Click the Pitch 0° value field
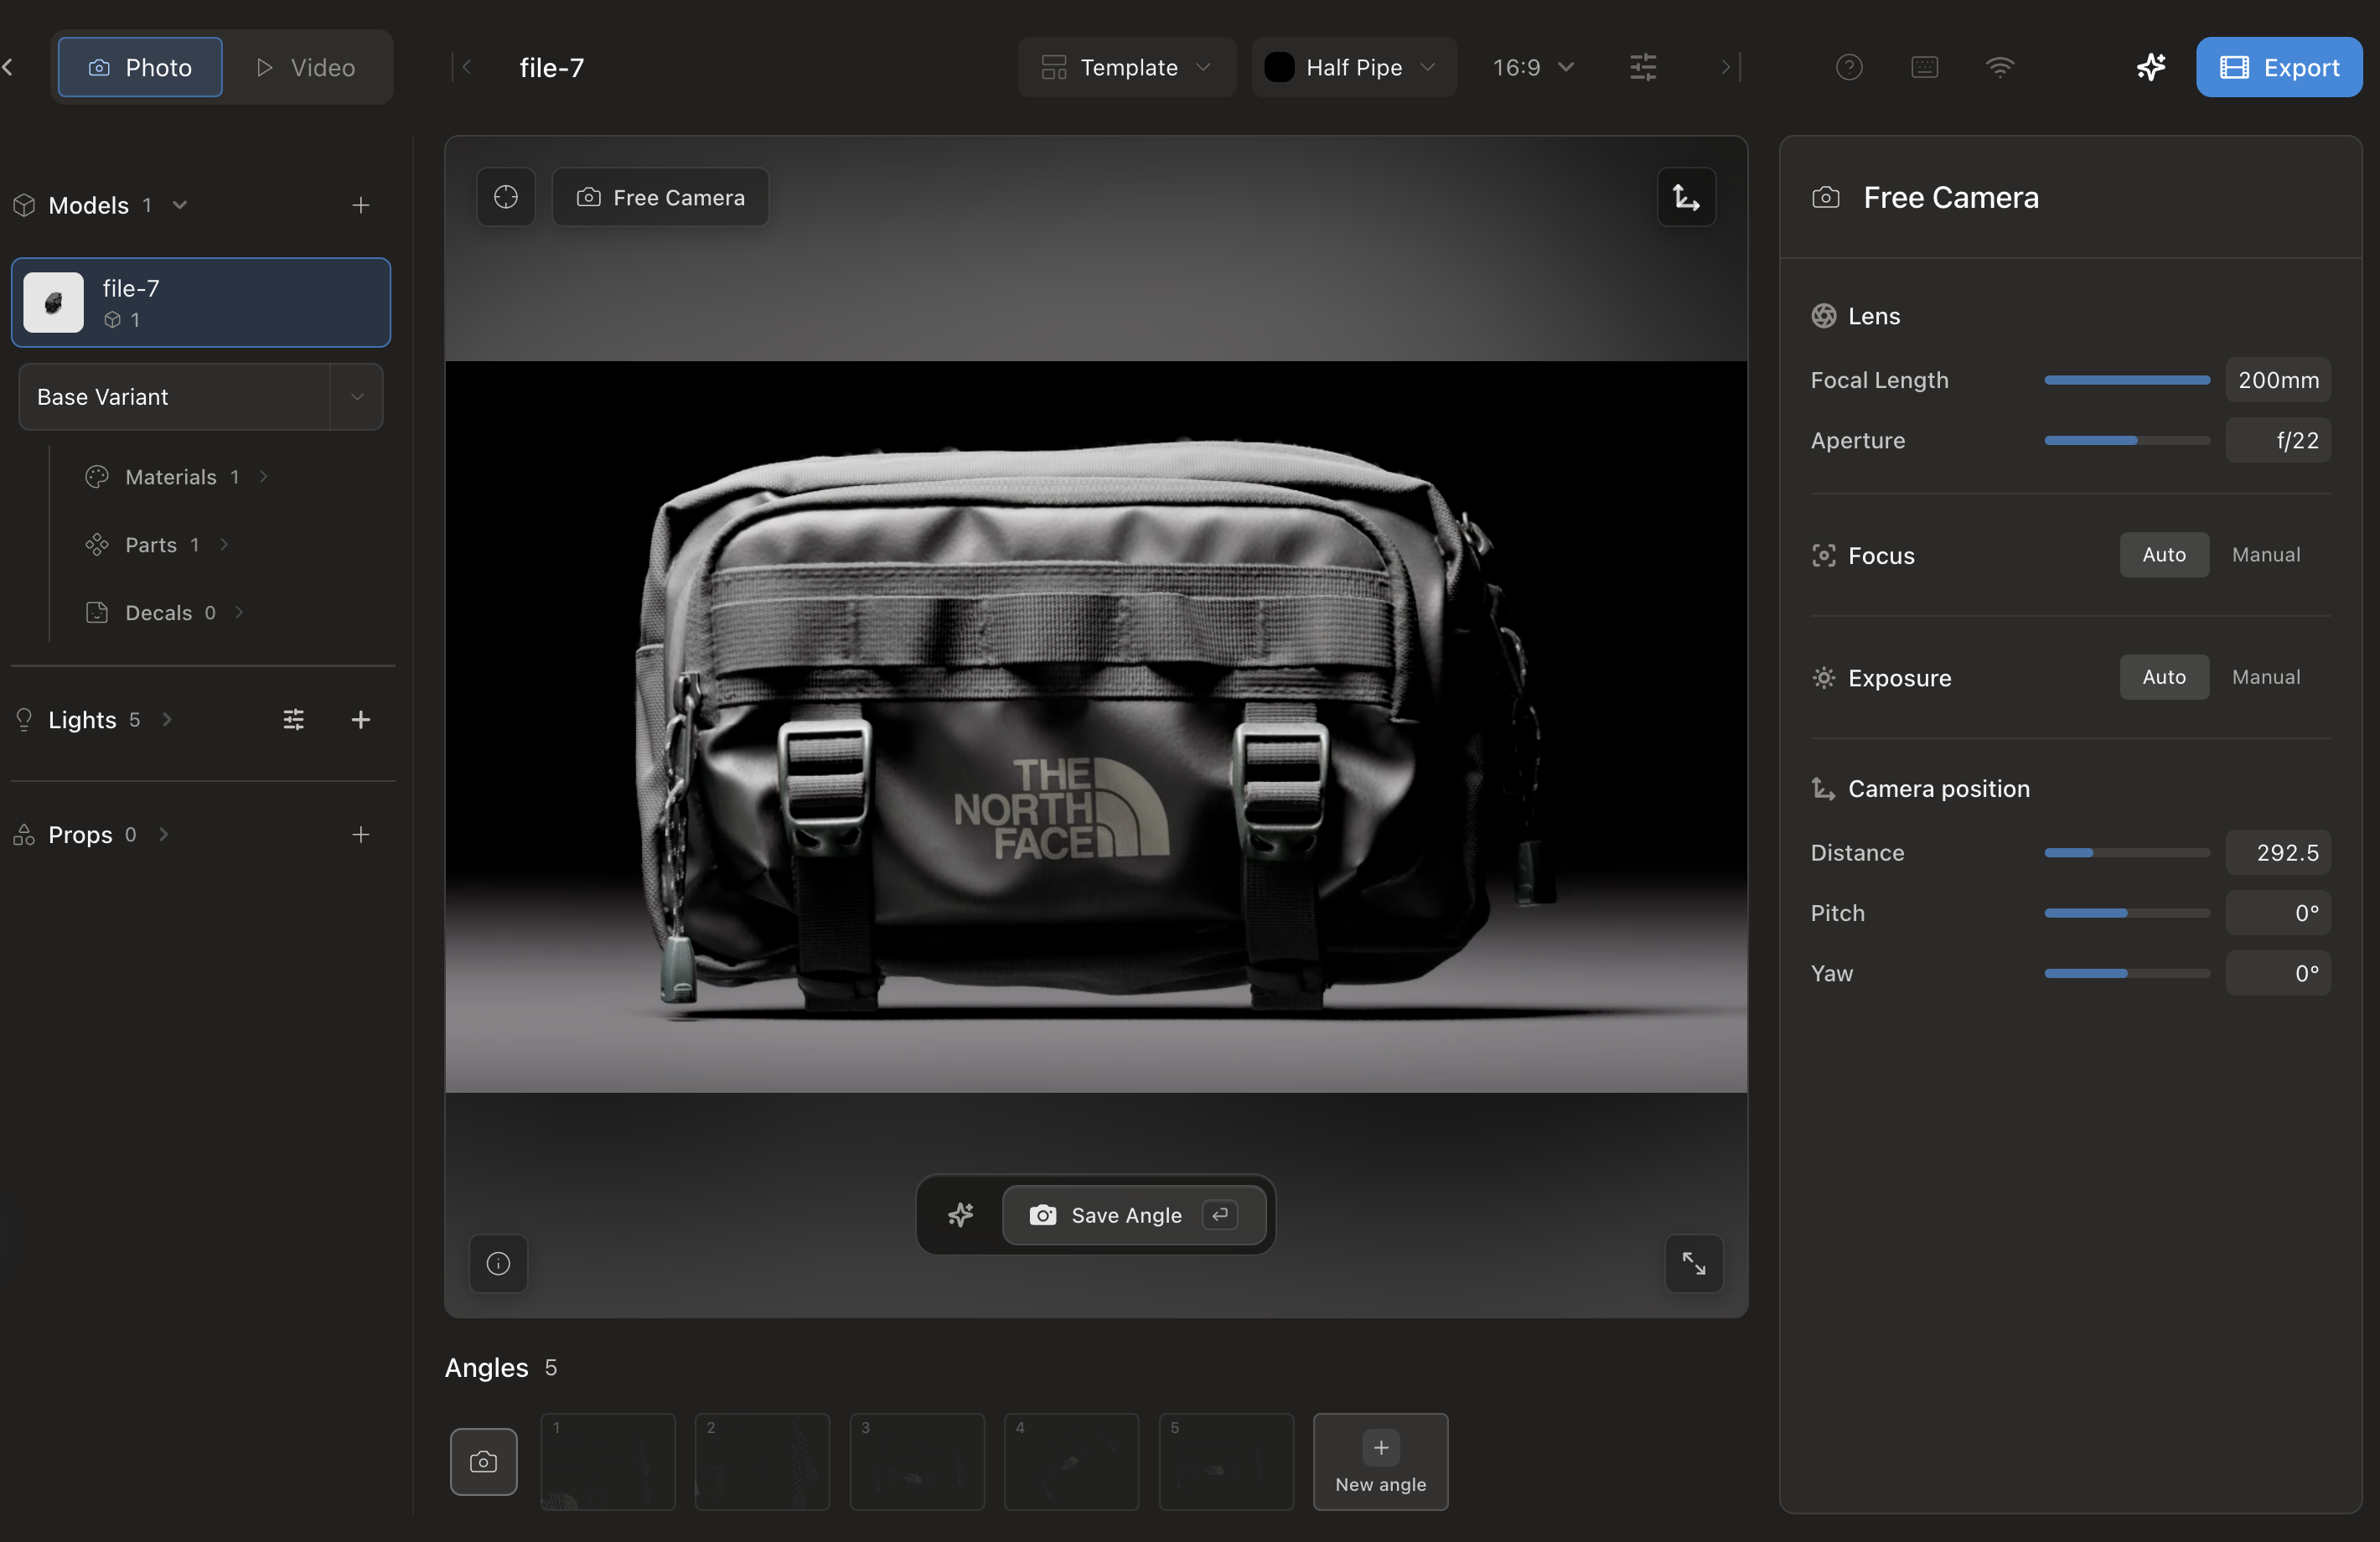2380x1542 pixels. point(2278,913)
